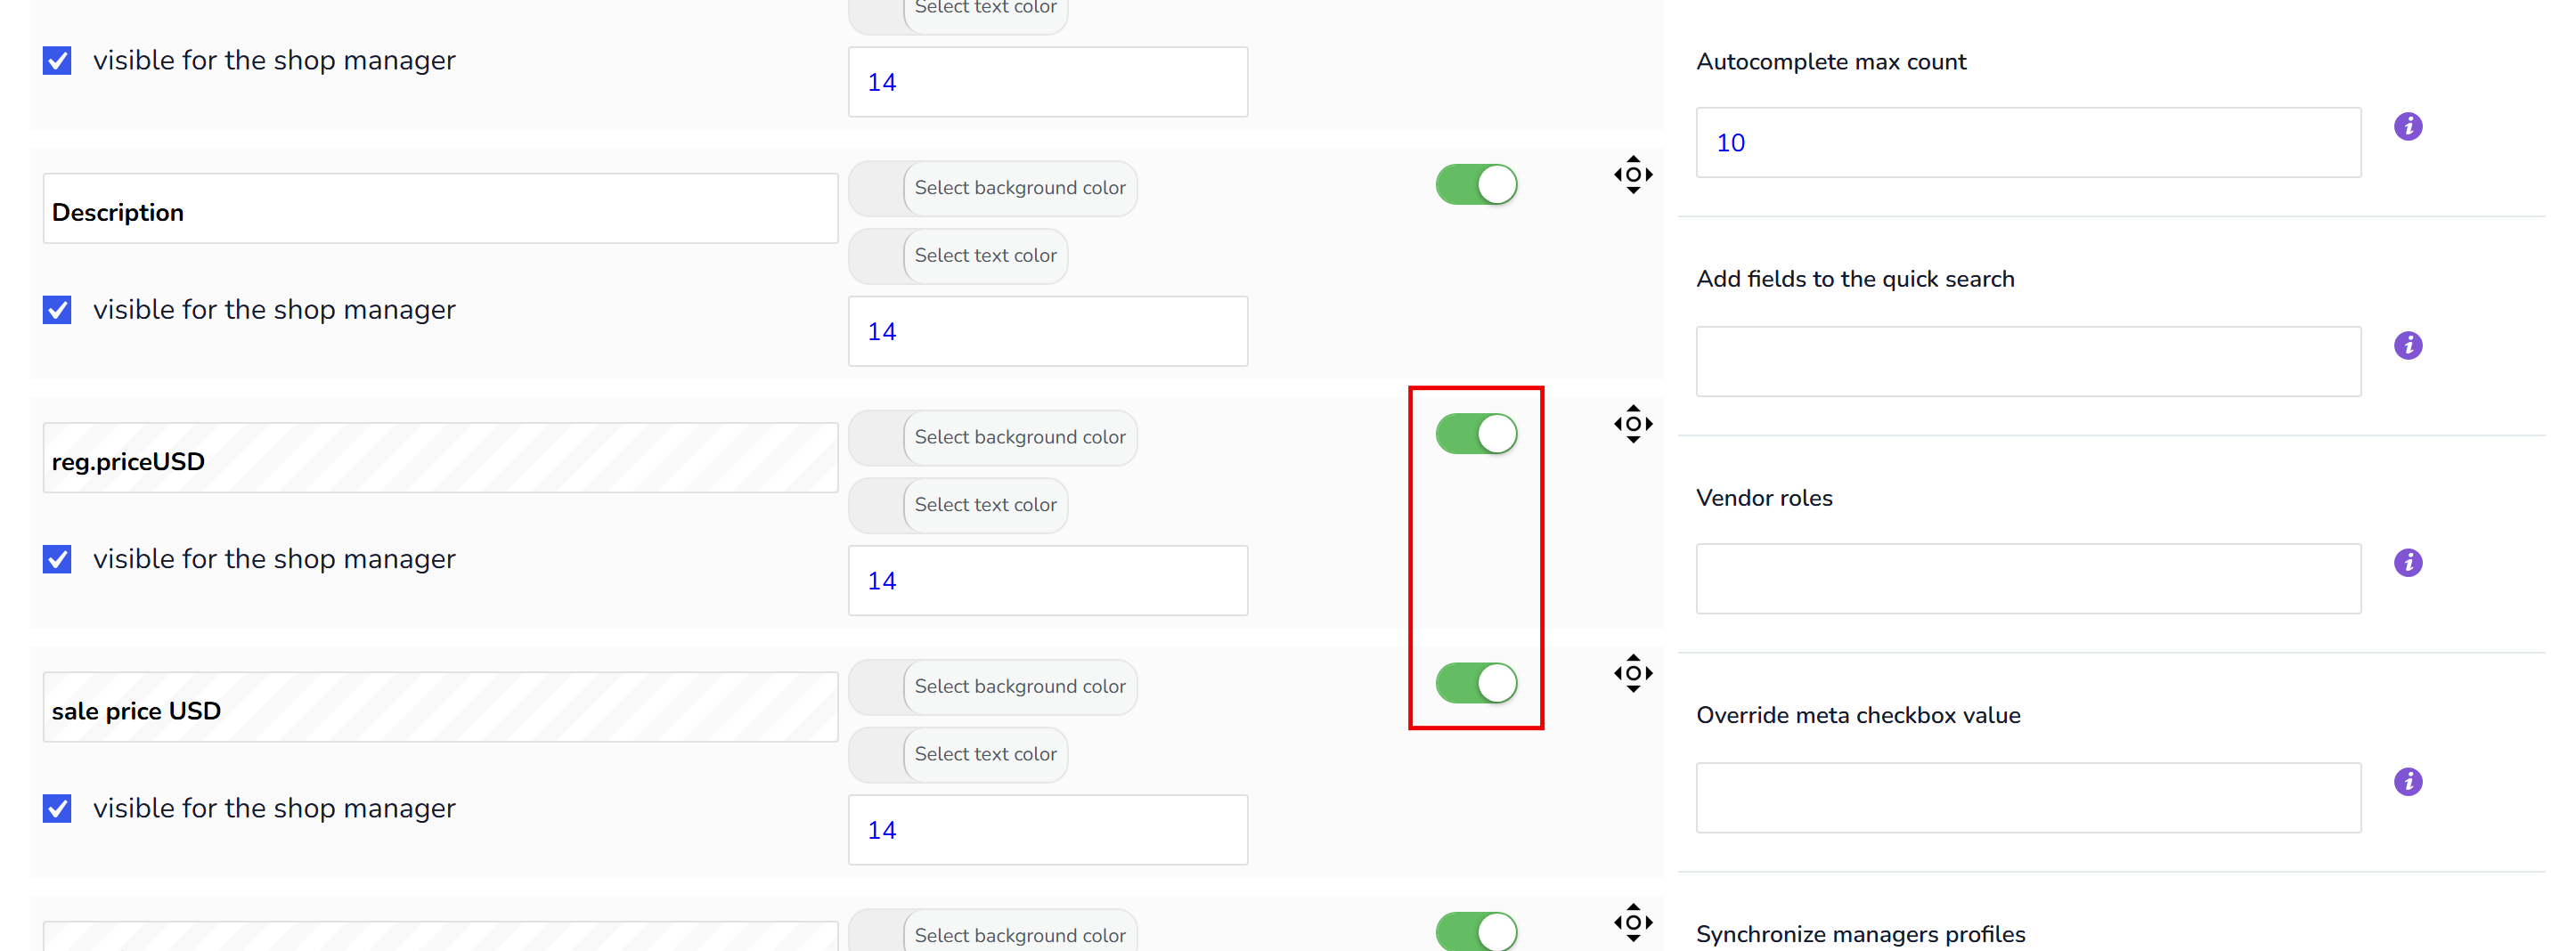This screenshot has width=2576, height=951.
Task: Open info icon beside Vendor roles field
Action: pos(2407,563)
